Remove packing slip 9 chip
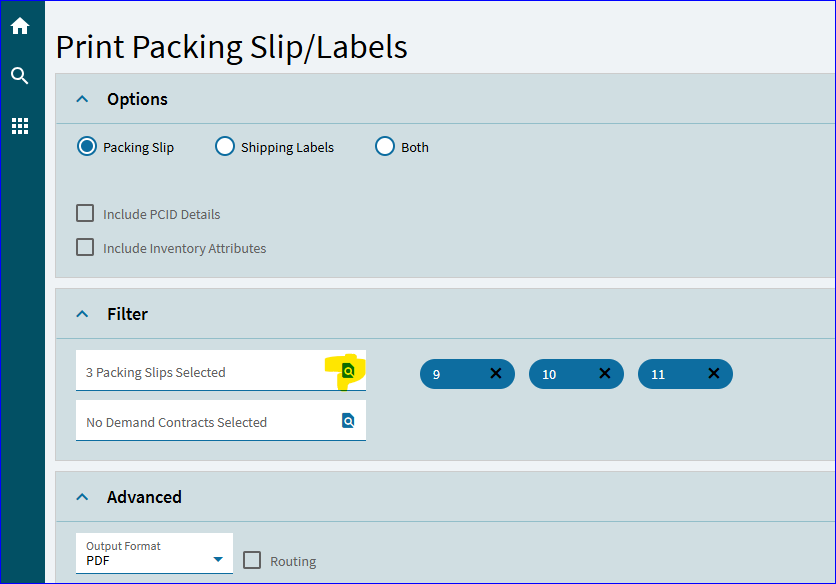Image resolution: width=836 pixels, height=584 pixels. pyautogui.click(x=495, y=373)
